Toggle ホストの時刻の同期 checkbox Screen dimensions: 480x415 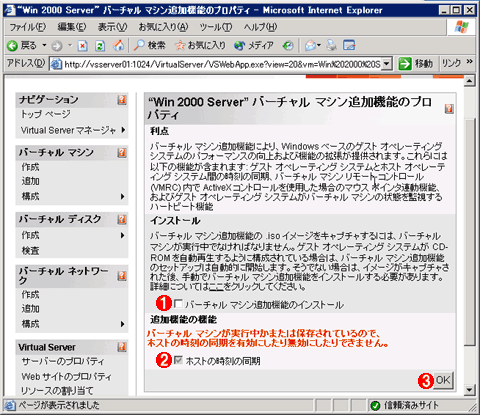coord(178,360)
